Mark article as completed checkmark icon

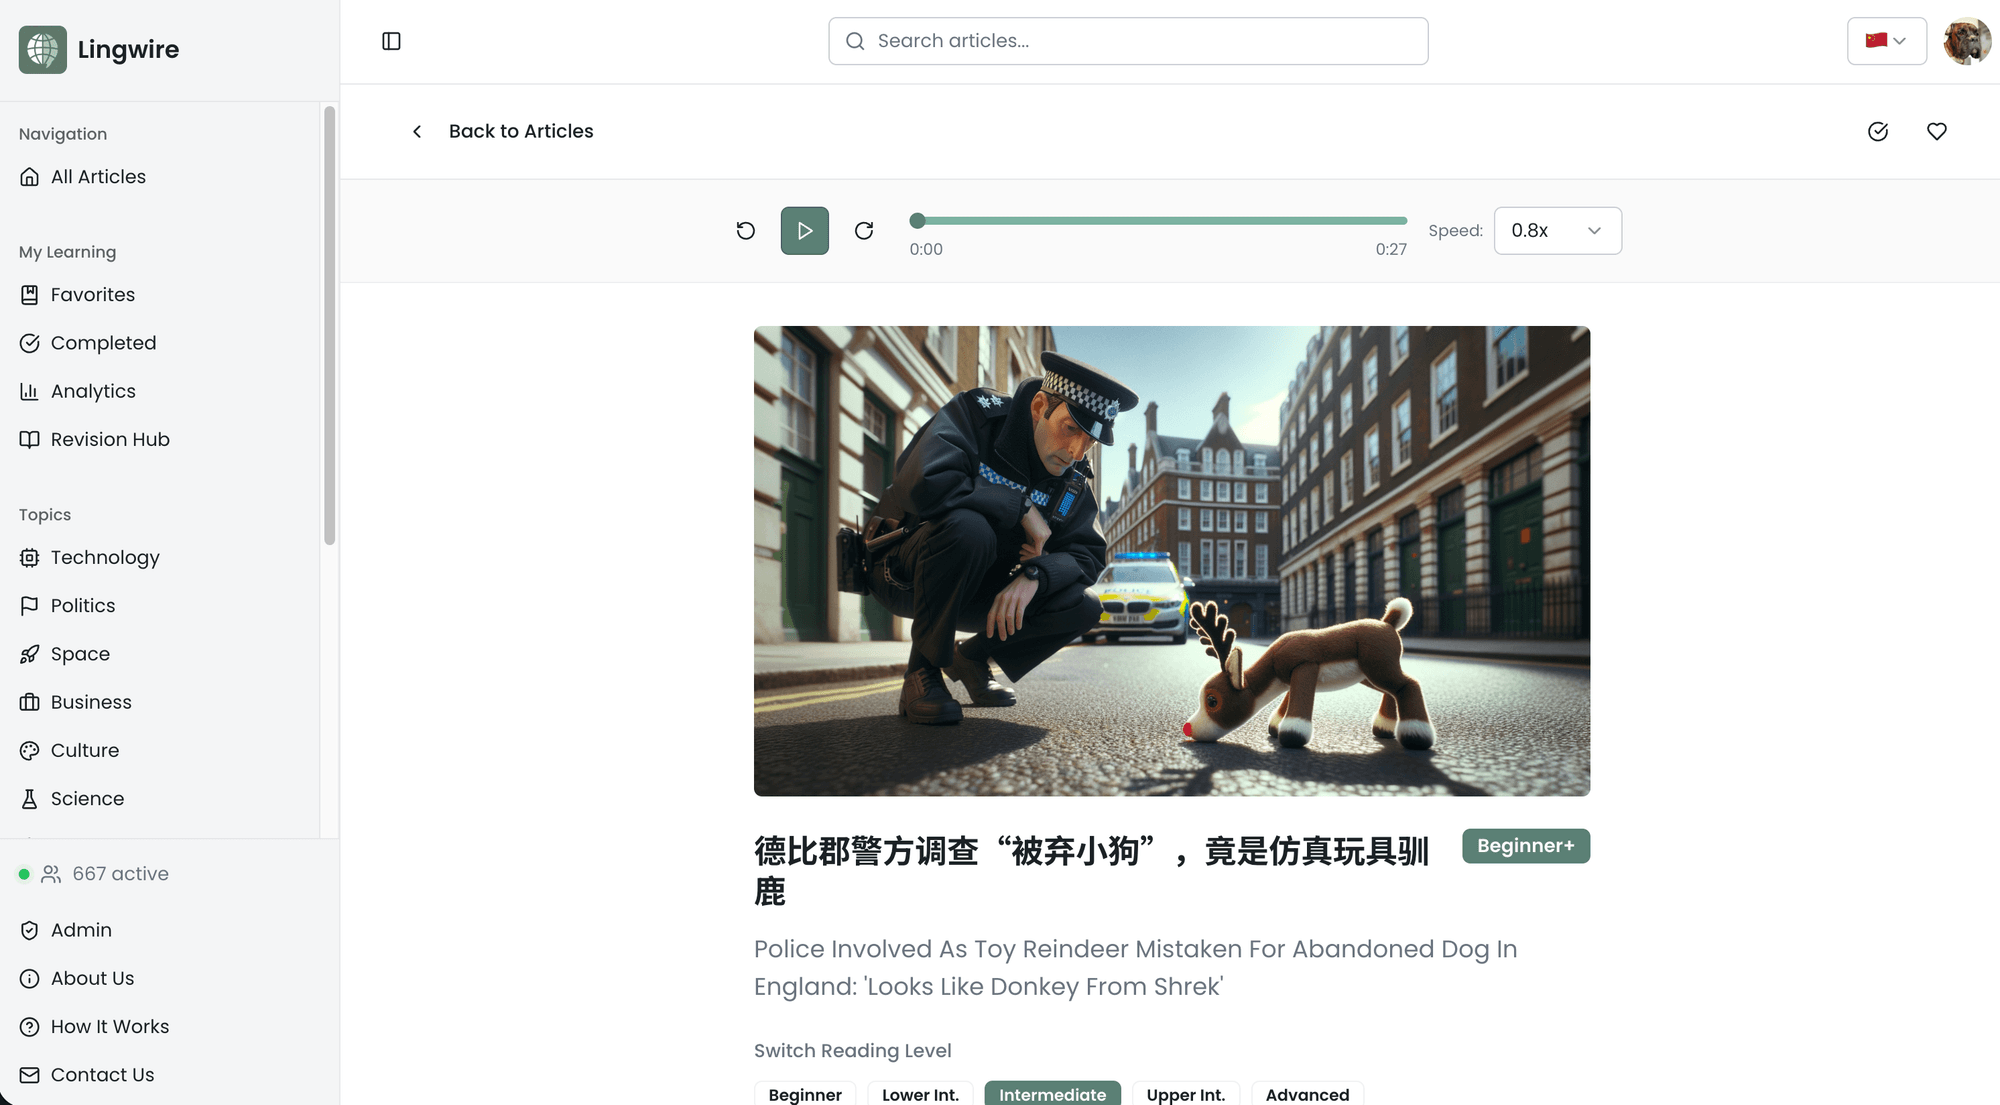tap(1878, 132)
